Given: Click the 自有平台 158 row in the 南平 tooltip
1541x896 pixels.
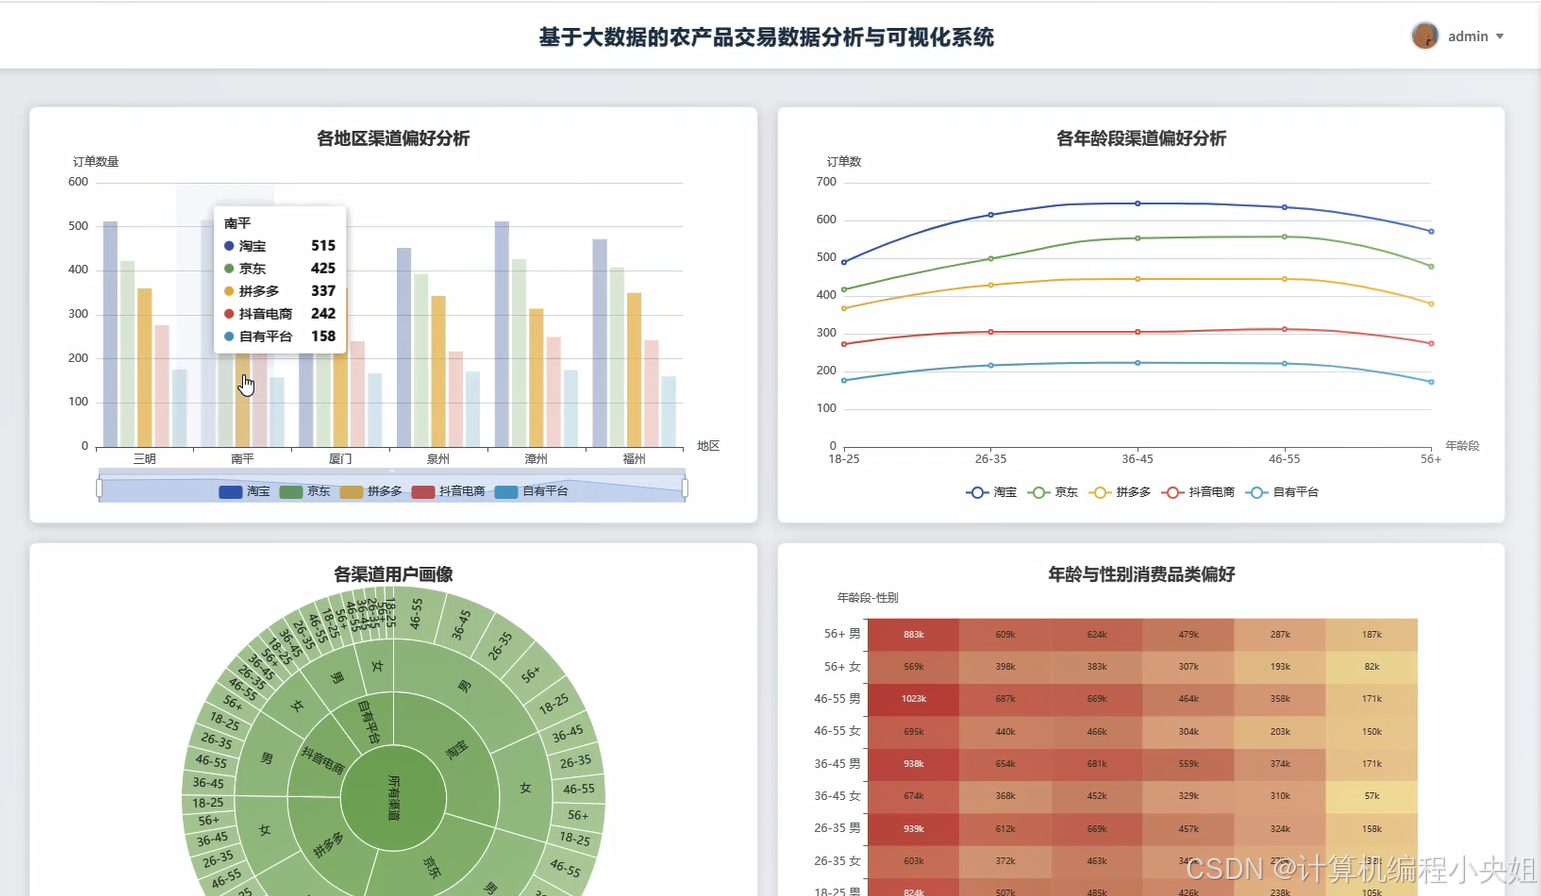Looking at the screenshot, I should 280,337.
